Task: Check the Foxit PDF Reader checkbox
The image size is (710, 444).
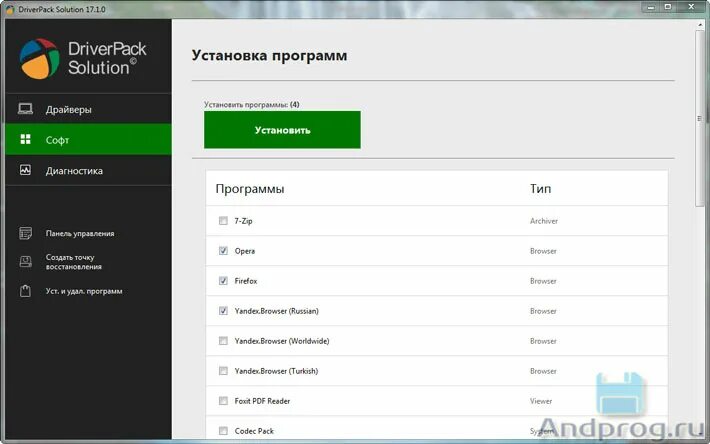Action: point(223,401)
